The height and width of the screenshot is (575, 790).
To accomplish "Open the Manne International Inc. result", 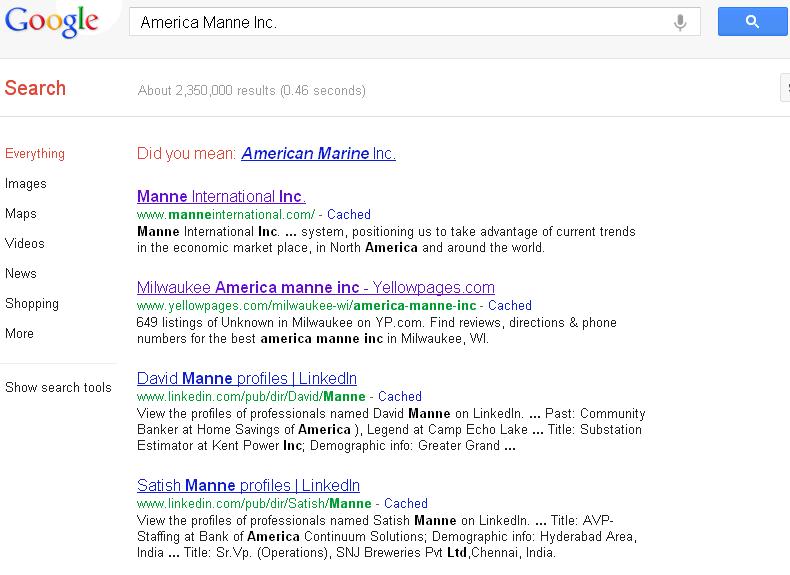I will (221, 196).
